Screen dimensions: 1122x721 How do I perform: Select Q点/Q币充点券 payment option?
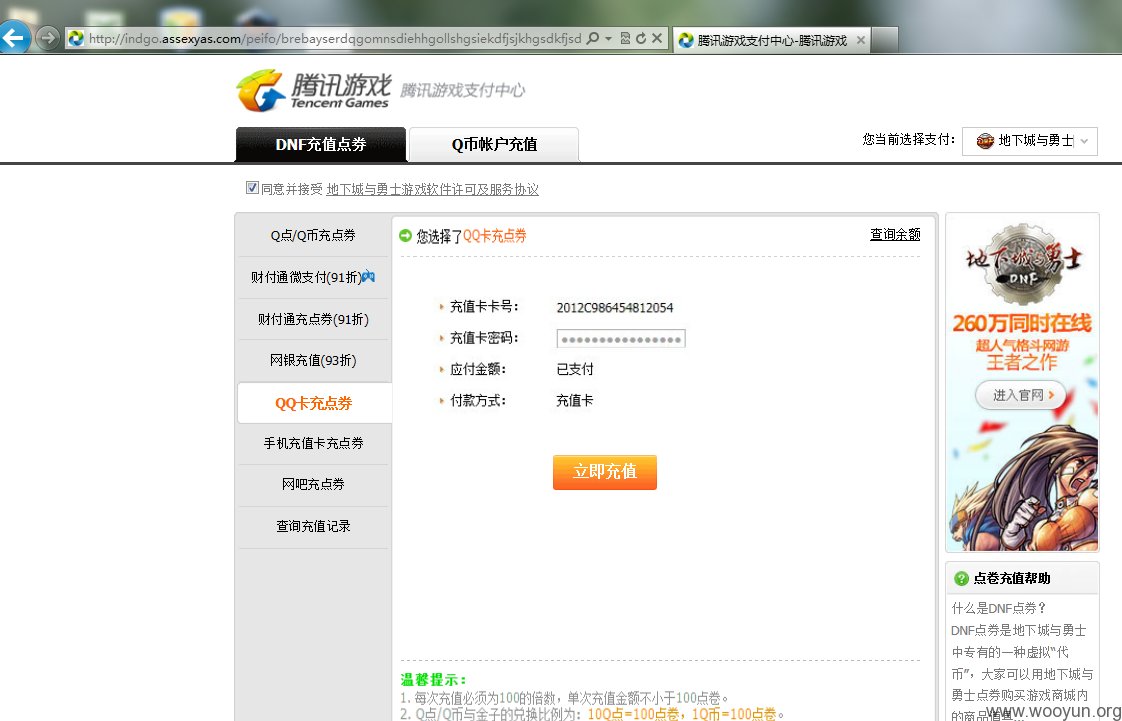(x=313, y=235)
